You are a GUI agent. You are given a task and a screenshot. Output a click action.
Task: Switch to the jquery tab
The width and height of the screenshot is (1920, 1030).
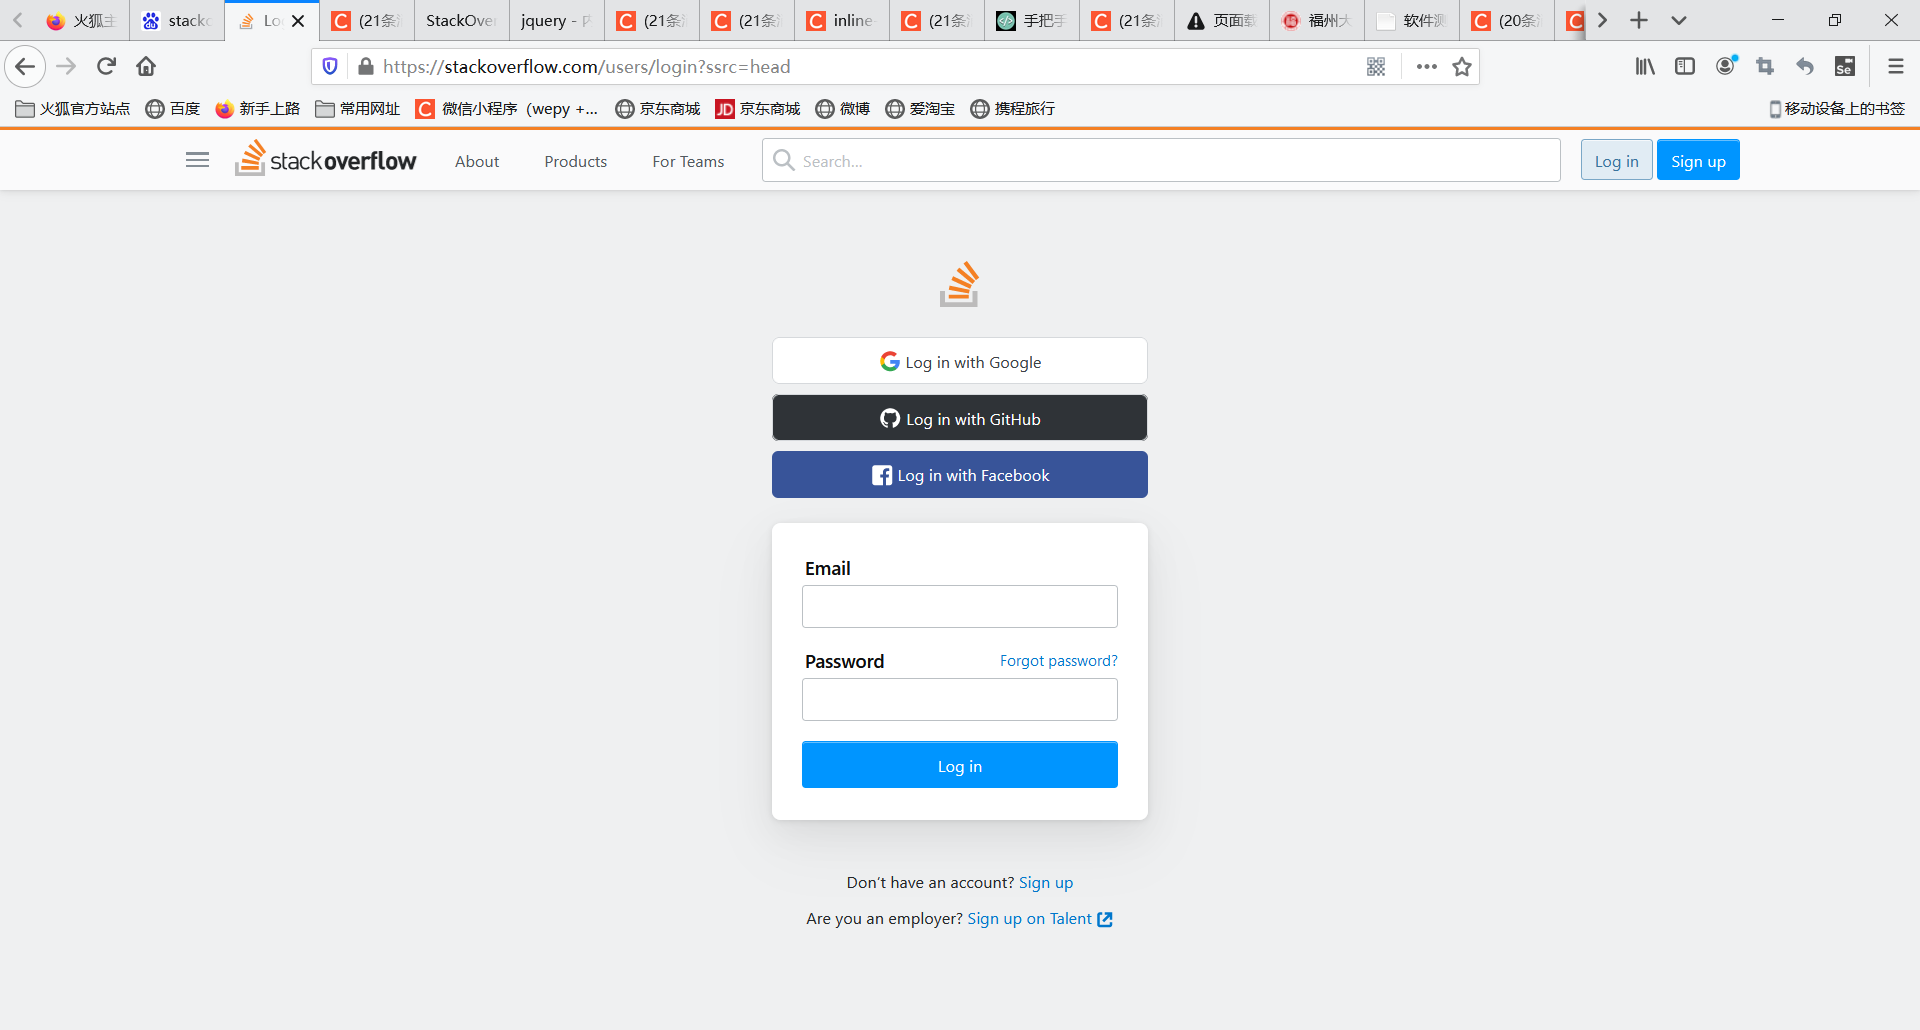pos(556,21)
